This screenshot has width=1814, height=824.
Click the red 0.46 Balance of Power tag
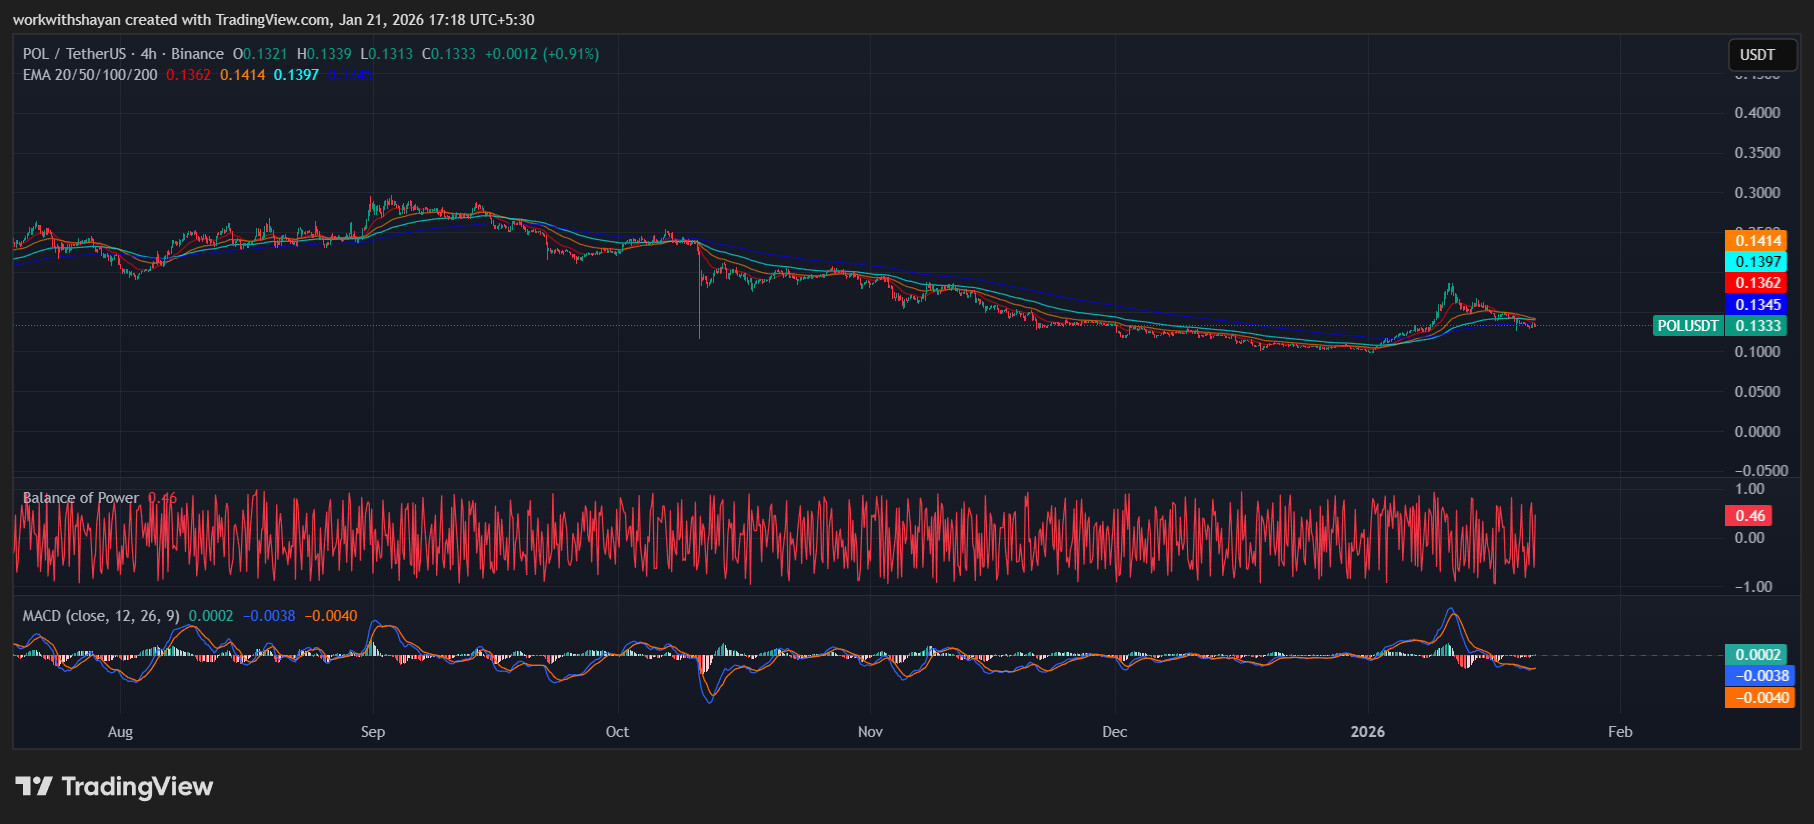point(1749,516)
